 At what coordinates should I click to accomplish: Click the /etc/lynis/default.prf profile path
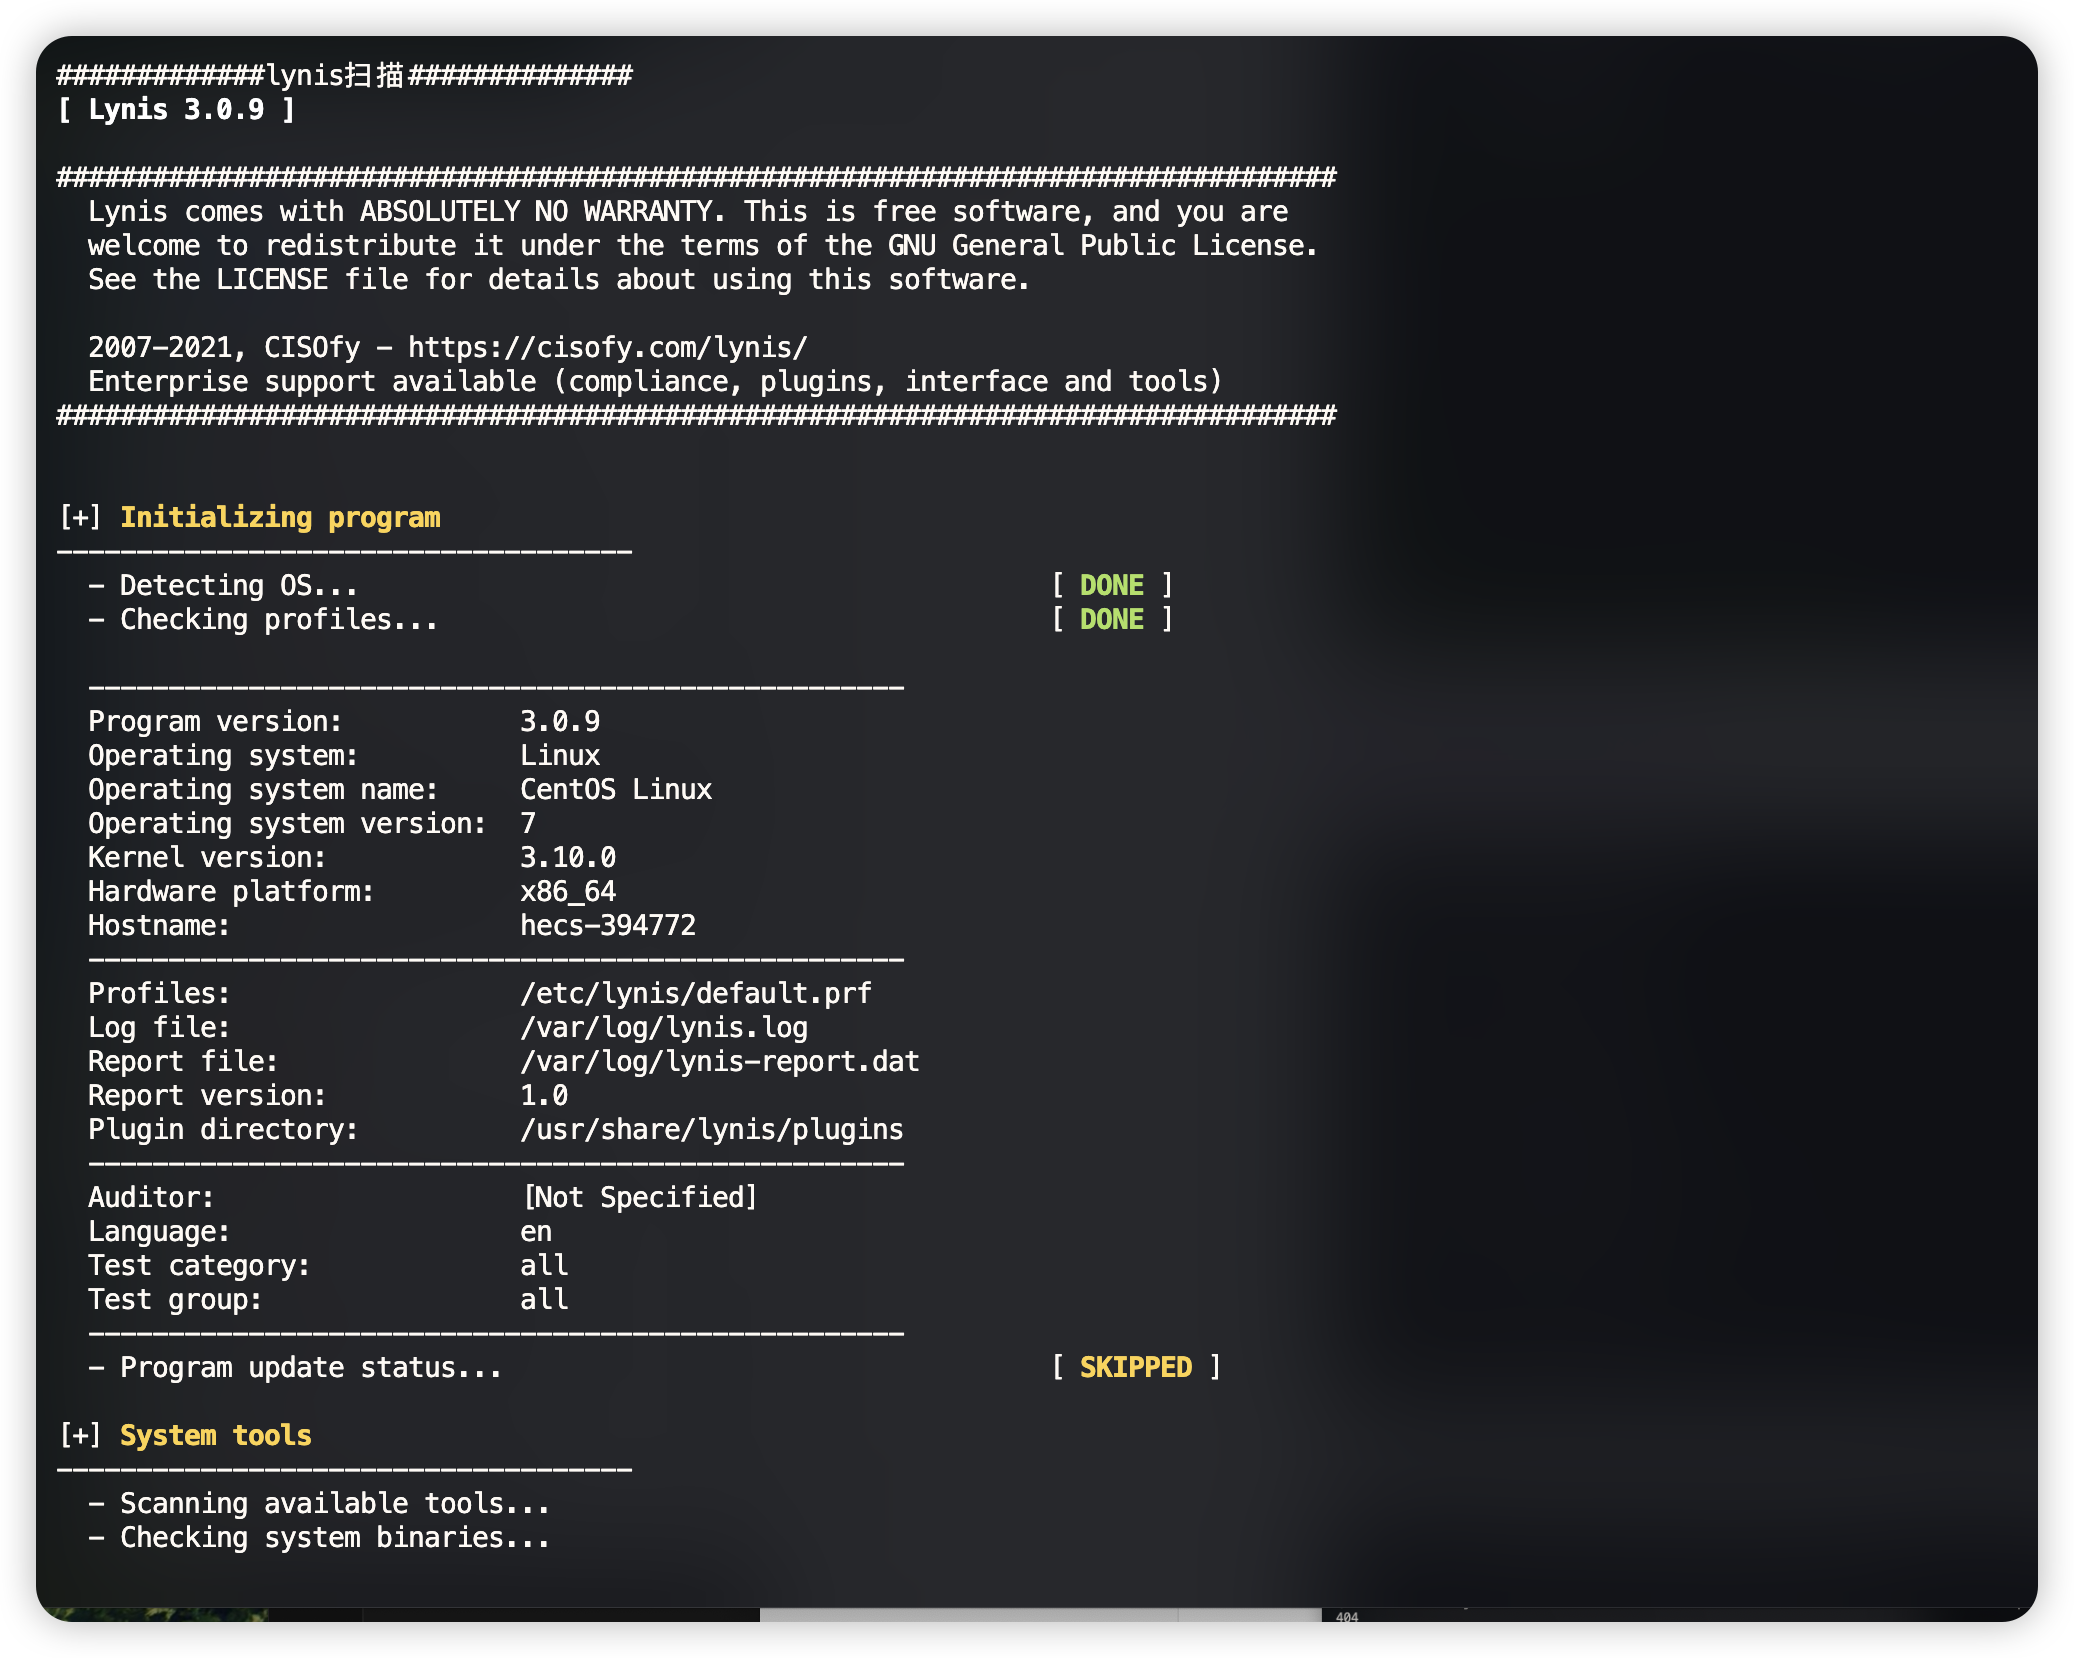pyautogui.click(x=695, y=993)
